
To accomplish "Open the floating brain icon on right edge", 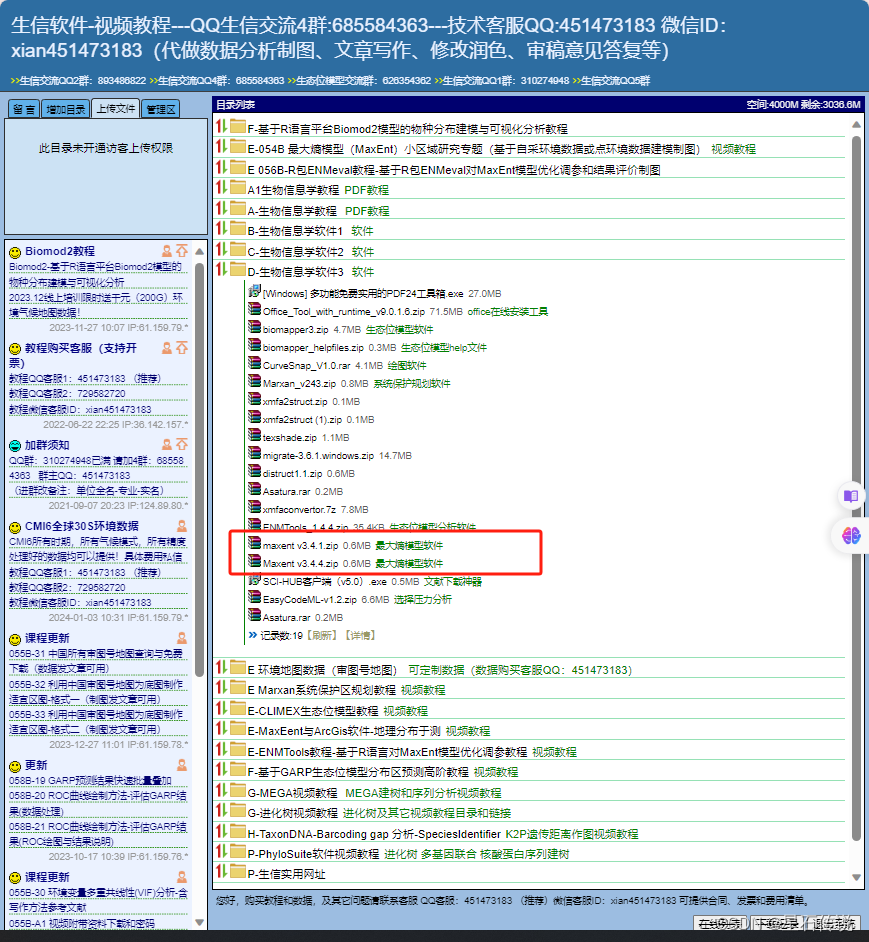I will point(851,535).
